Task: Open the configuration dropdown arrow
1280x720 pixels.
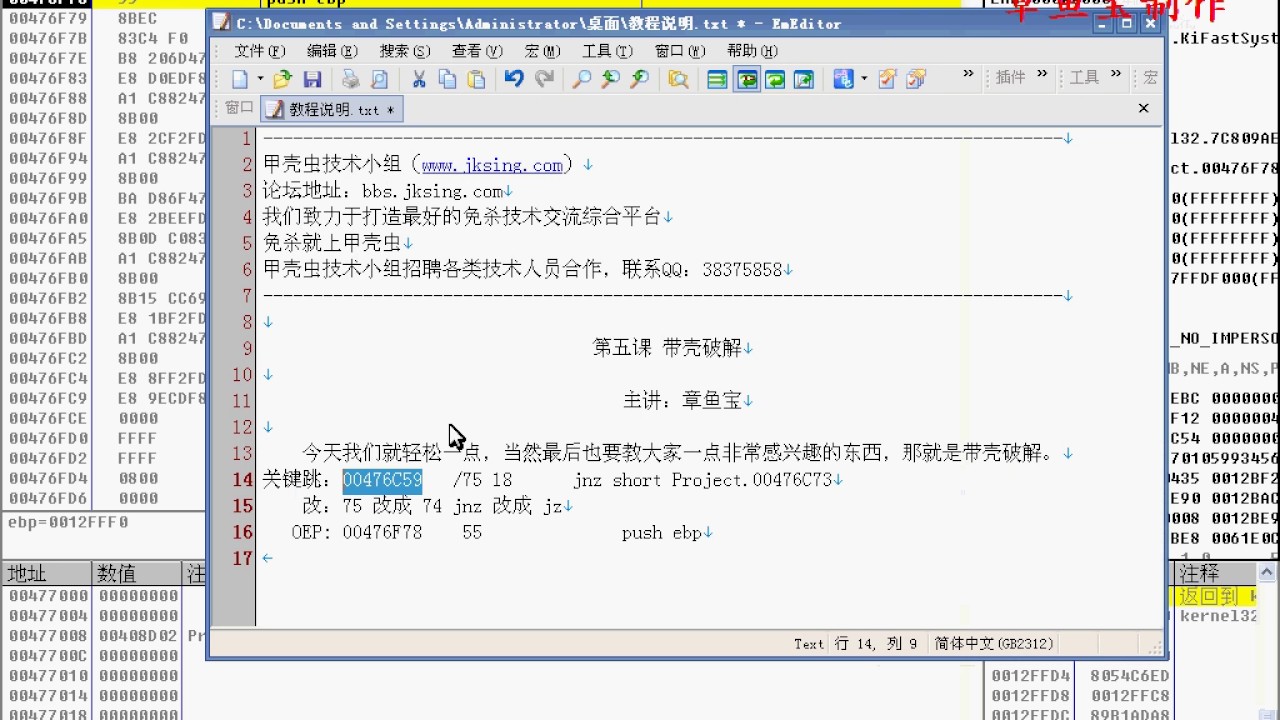Action: 863,79
